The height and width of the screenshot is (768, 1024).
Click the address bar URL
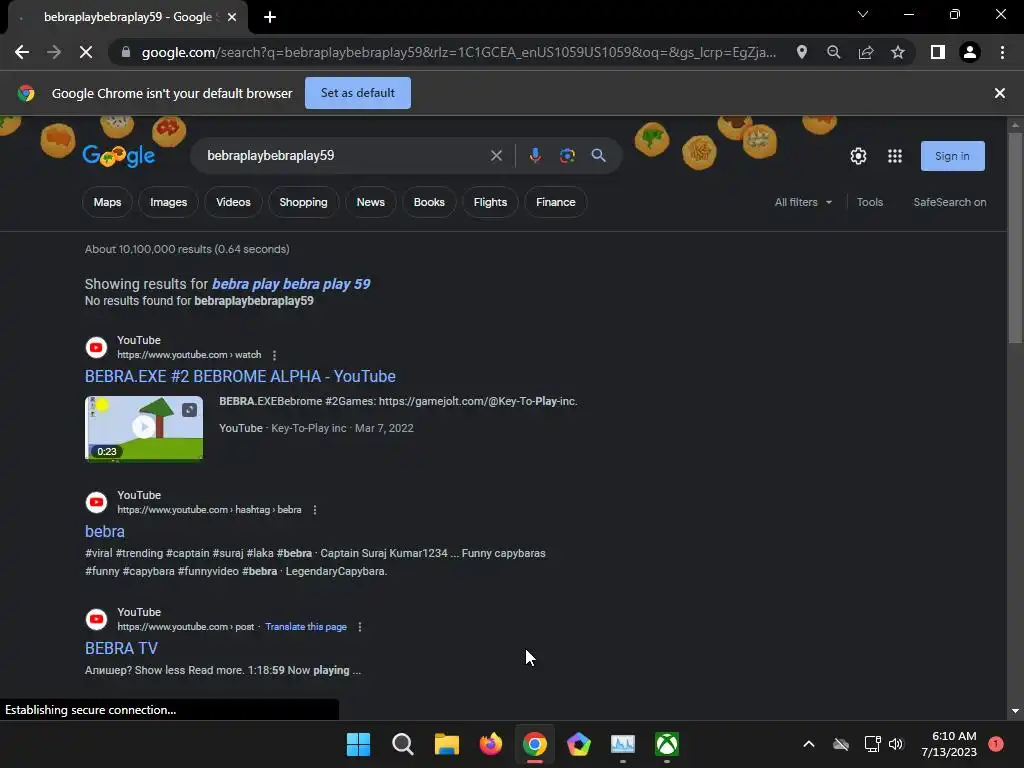pos(458,52)
